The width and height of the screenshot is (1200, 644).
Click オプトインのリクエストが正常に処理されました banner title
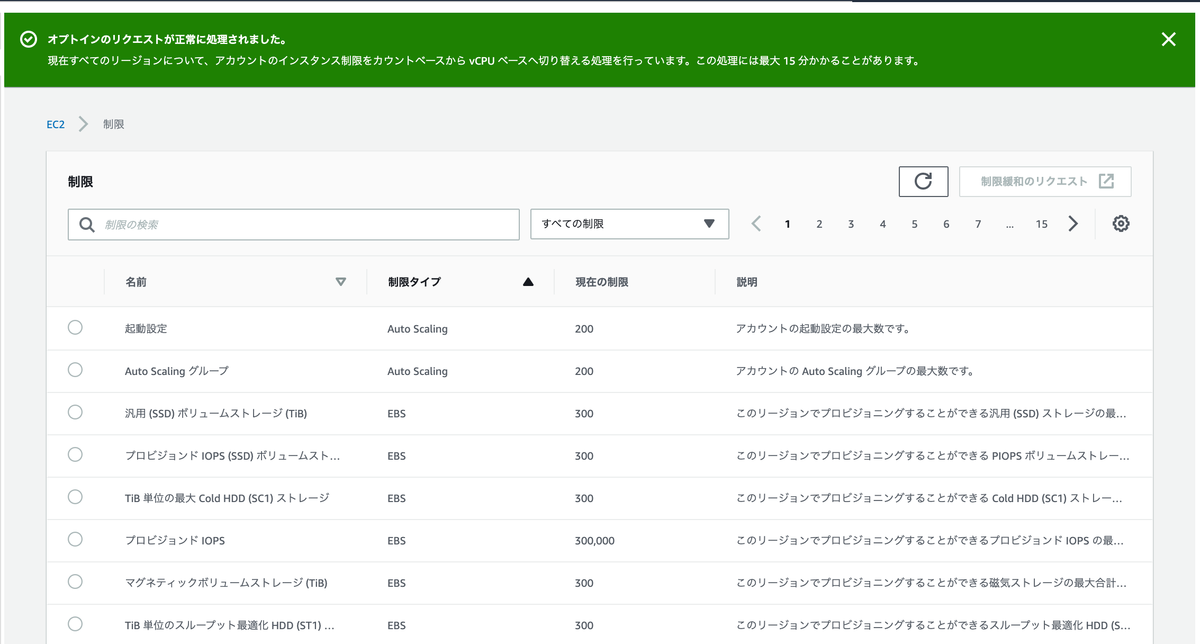(167, 39)
